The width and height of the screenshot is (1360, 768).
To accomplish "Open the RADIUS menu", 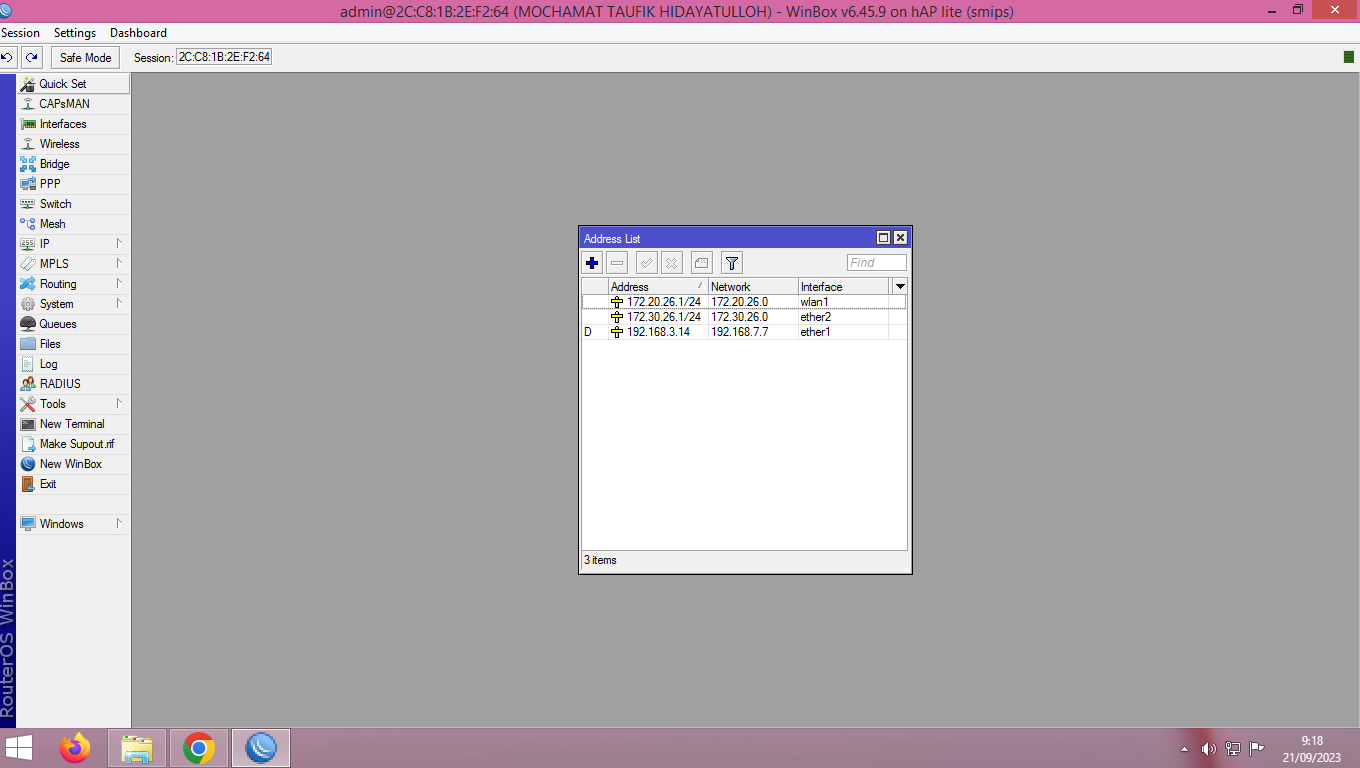I will pyautogui.click(x=73, y=384).
